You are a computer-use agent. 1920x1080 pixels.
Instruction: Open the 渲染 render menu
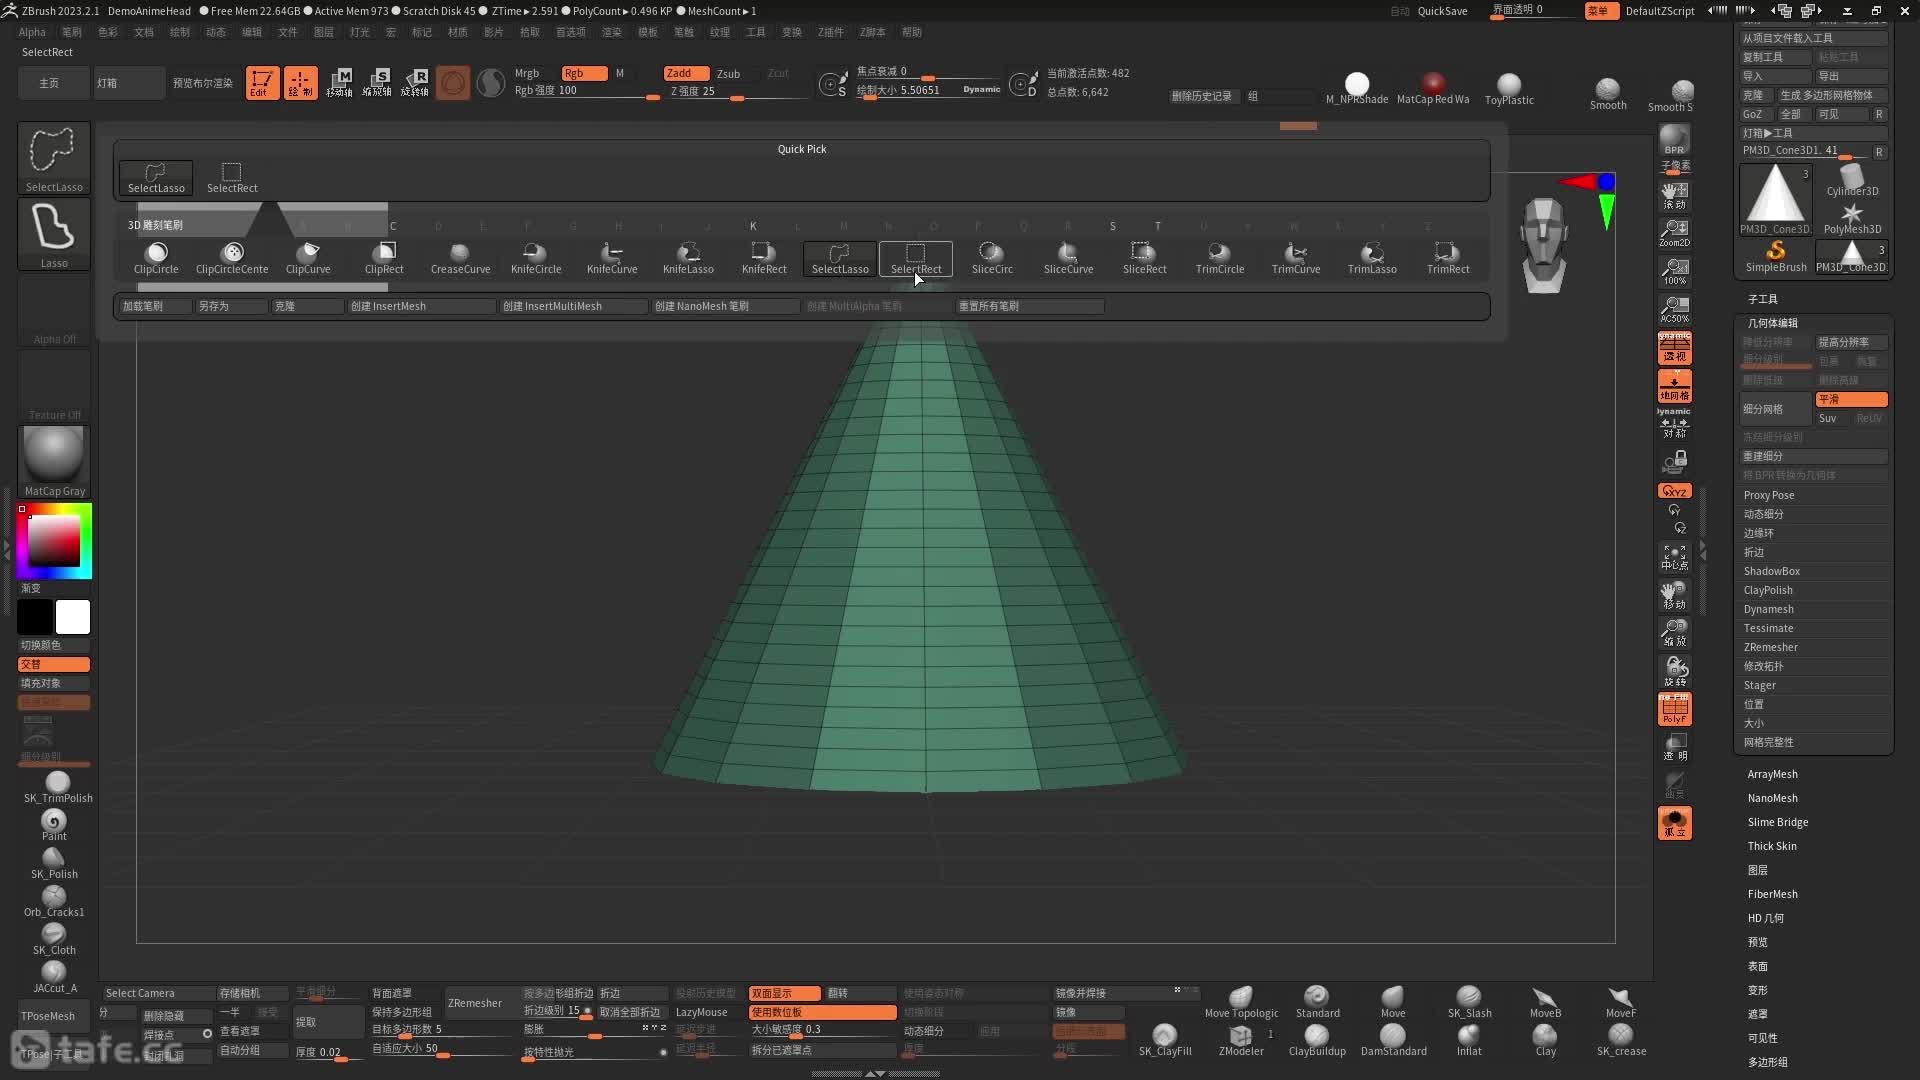point(611,32)
